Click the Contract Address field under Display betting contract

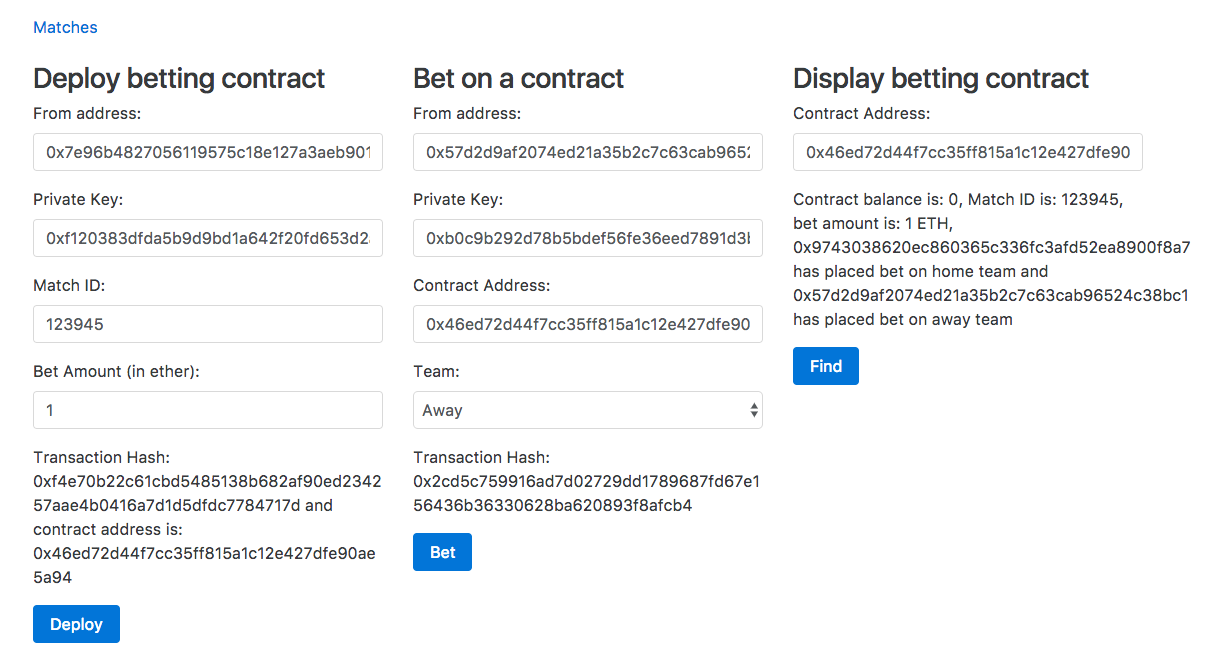tap(968, 152)
